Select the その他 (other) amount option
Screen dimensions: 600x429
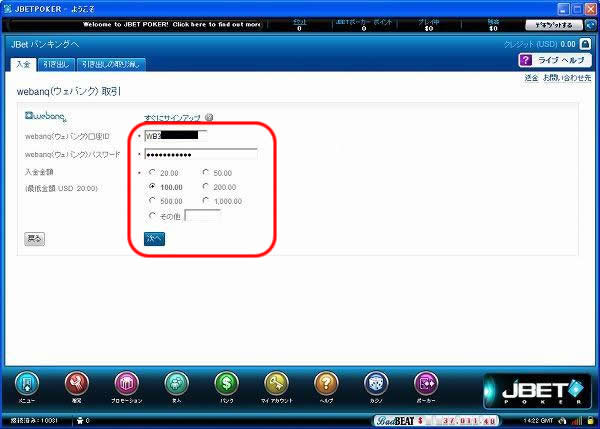click(x=152, y=216)
